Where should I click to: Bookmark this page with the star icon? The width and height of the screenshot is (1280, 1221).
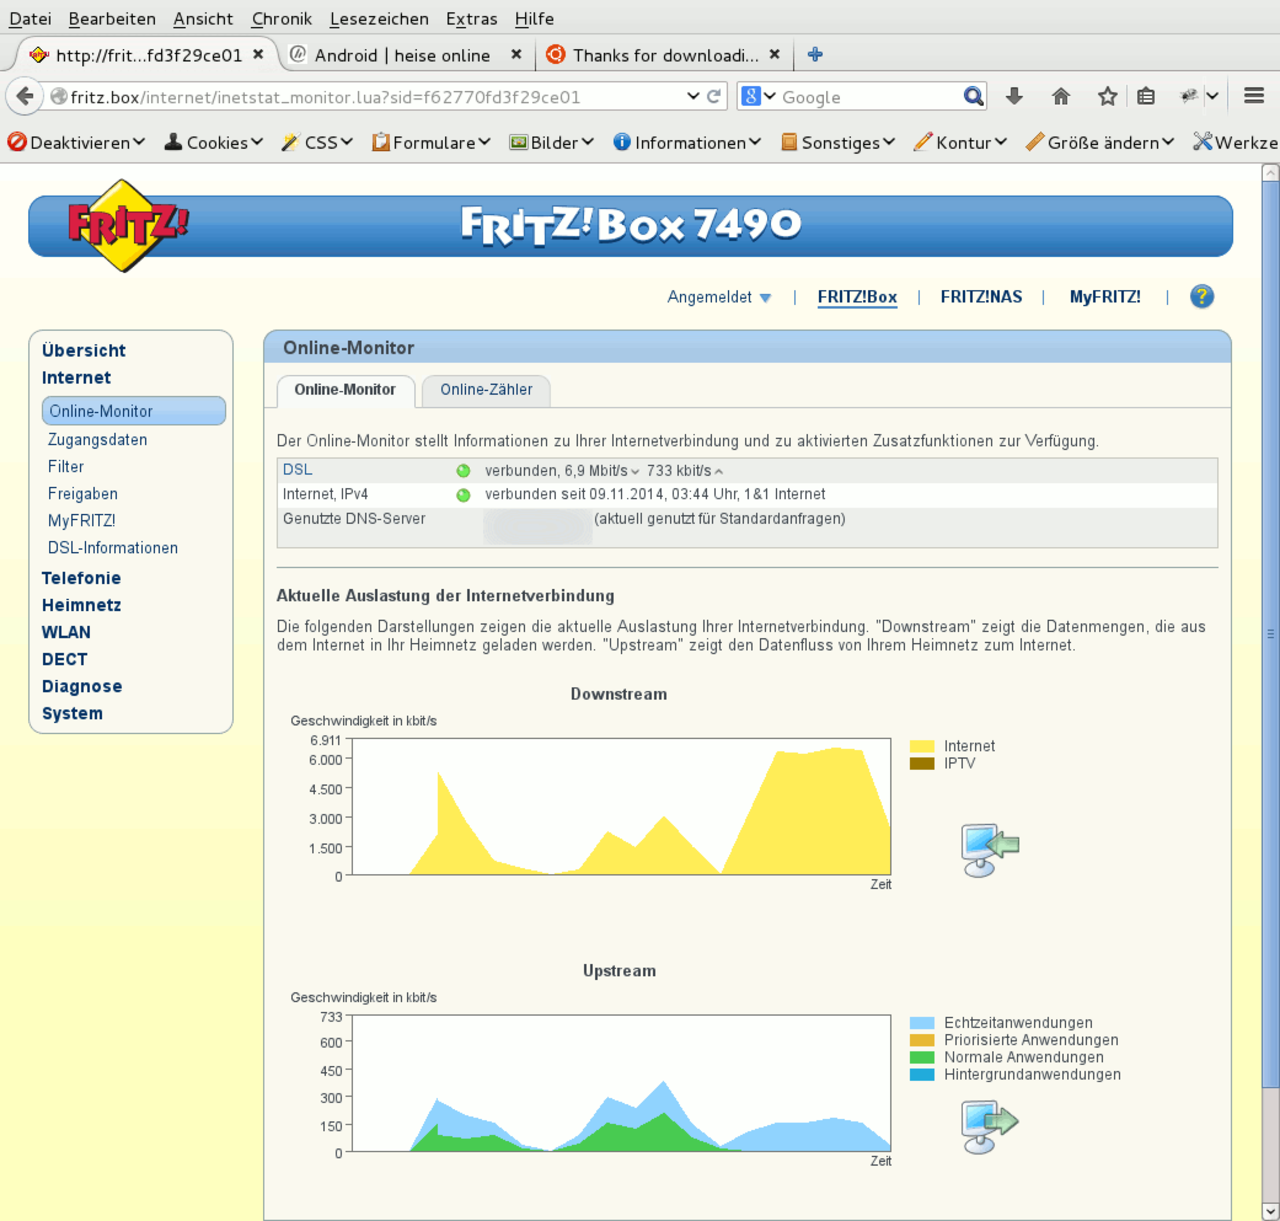[1107, 96]
